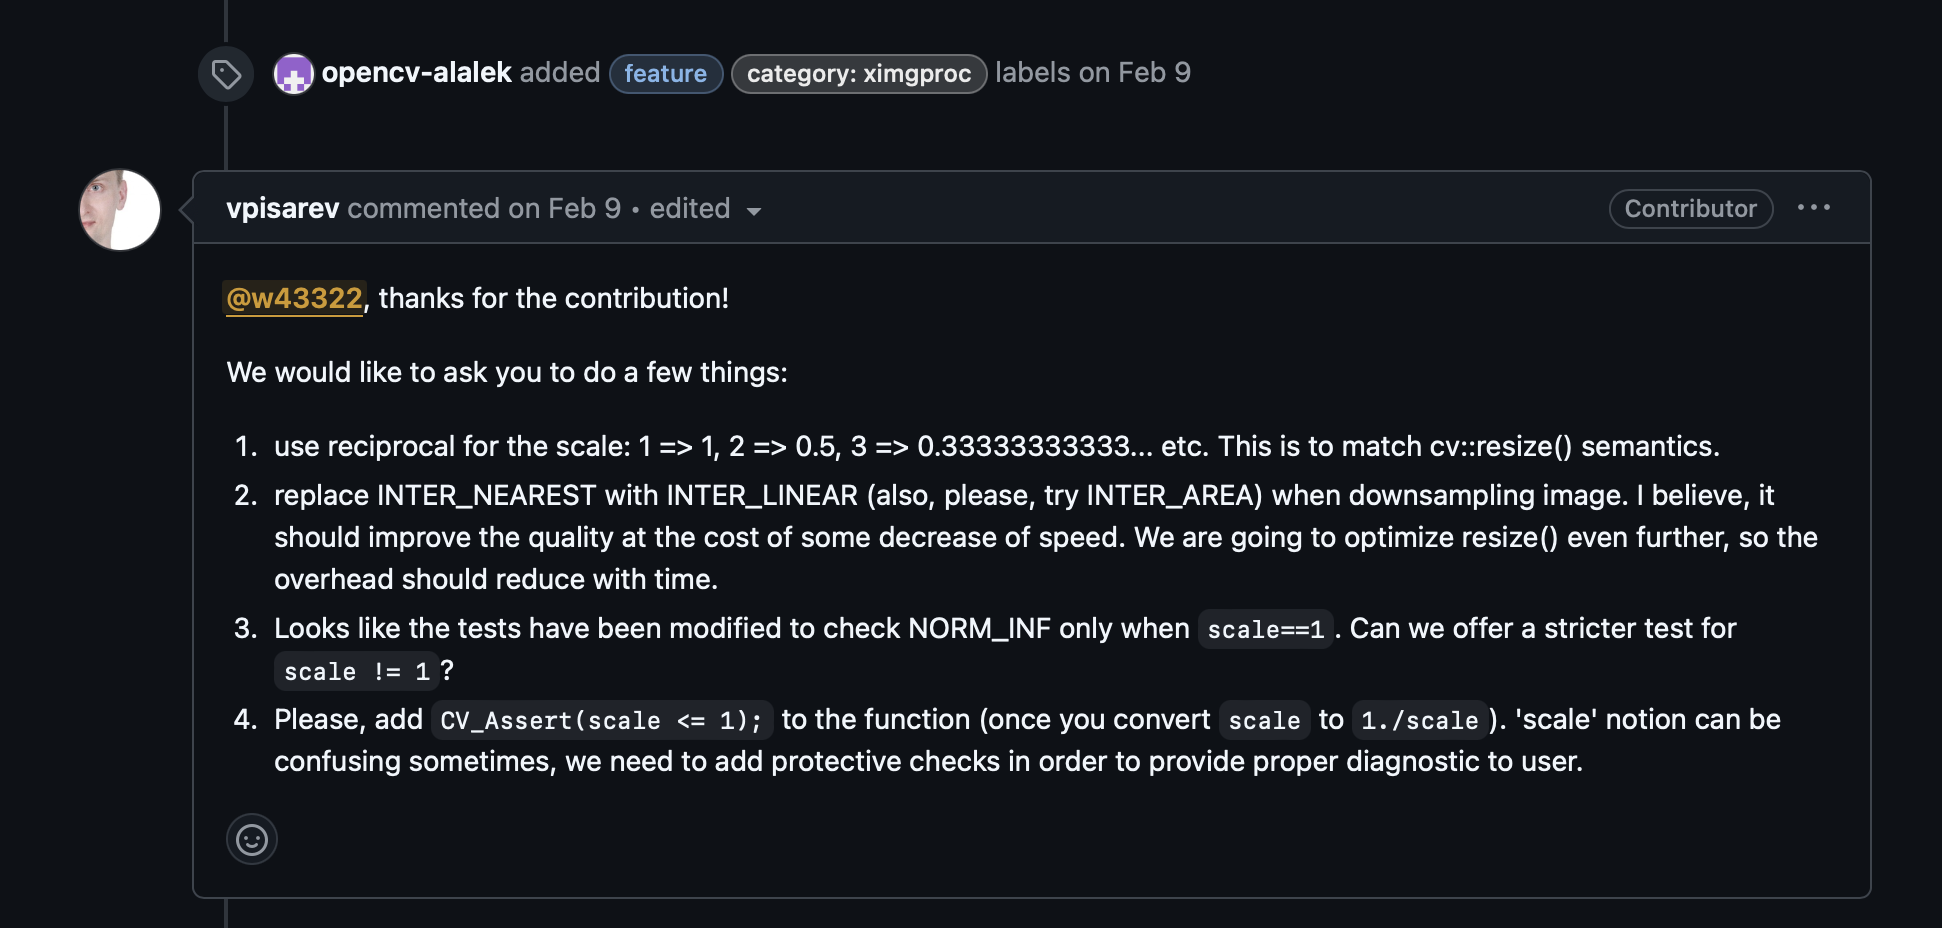Click the scale != 1 code snippet
The height and width of the screenshot is (928, 1942).
356,671
